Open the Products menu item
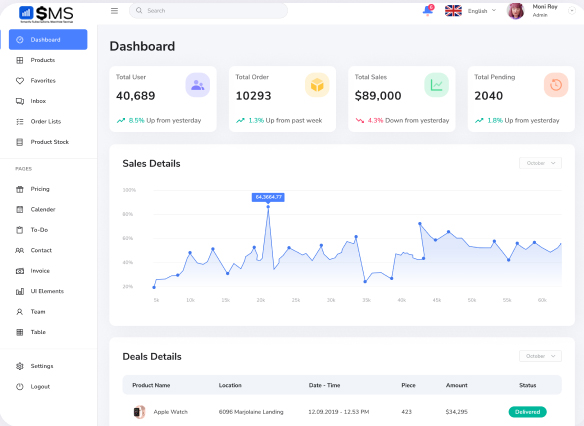584x426 pixels. click(43, 60)
